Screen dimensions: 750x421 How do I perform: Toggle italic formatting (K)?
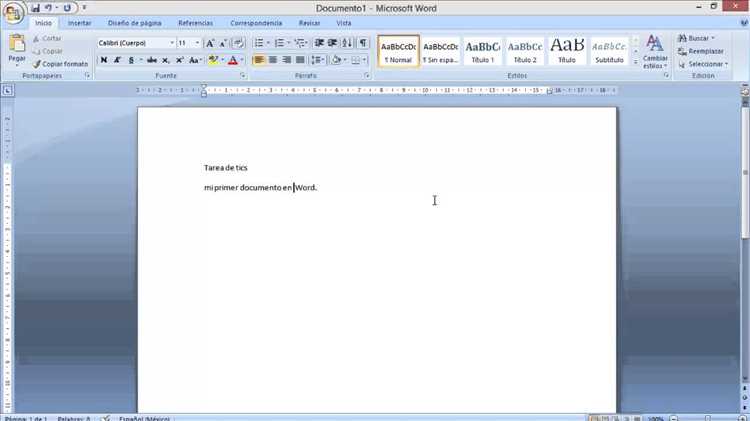coord(117,60)
